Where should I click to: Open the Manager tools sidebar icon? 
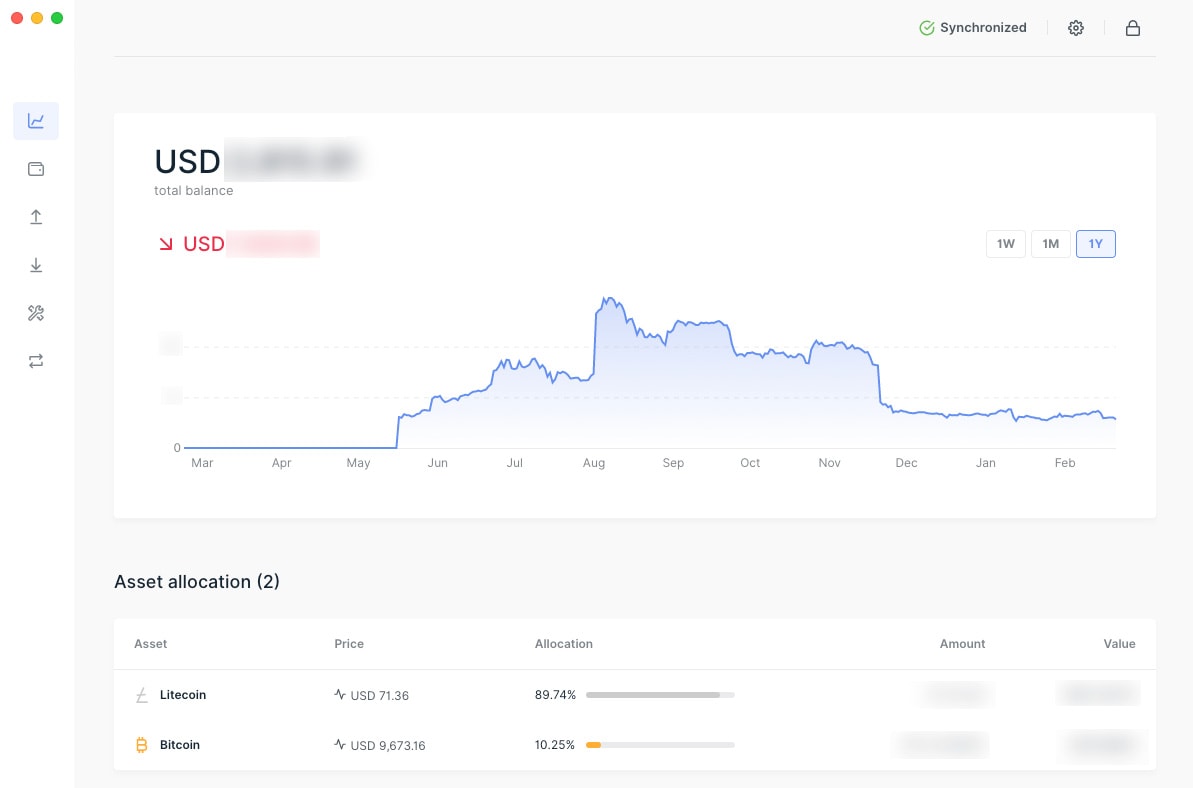pos(36,313)
